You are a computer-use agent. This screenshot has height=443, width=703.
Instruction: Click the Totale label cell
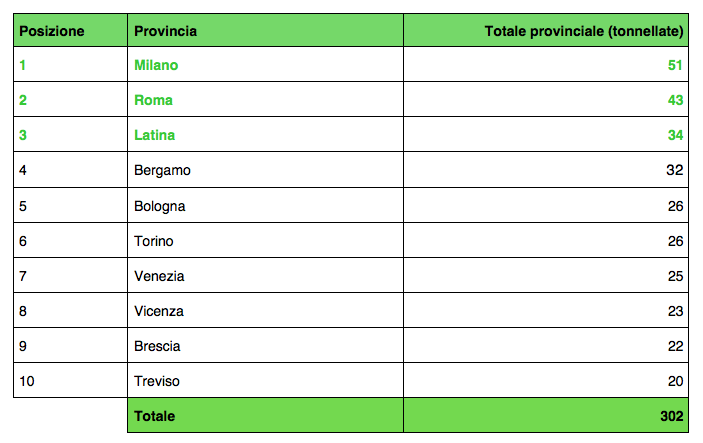pyautogui.click(x=265, y=415)
